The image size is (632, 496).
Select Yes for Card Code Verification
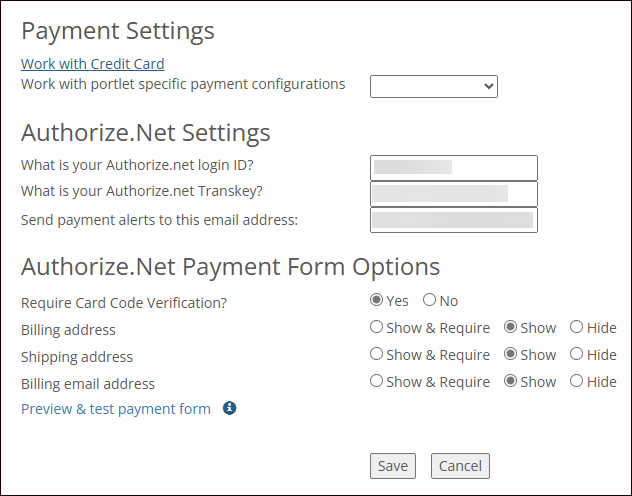pyautogui.click(x=377, y=300)
